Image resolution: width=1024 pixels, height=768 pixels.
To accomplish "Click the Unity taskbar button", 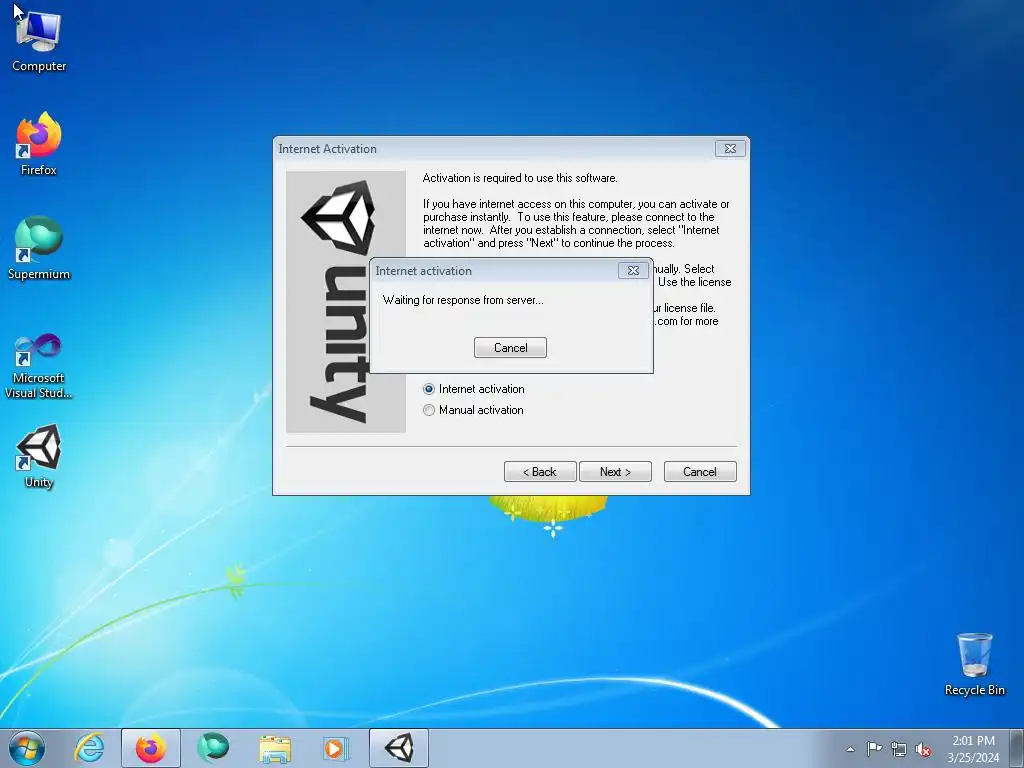I will pyautogui.click(x=399, y=748).
